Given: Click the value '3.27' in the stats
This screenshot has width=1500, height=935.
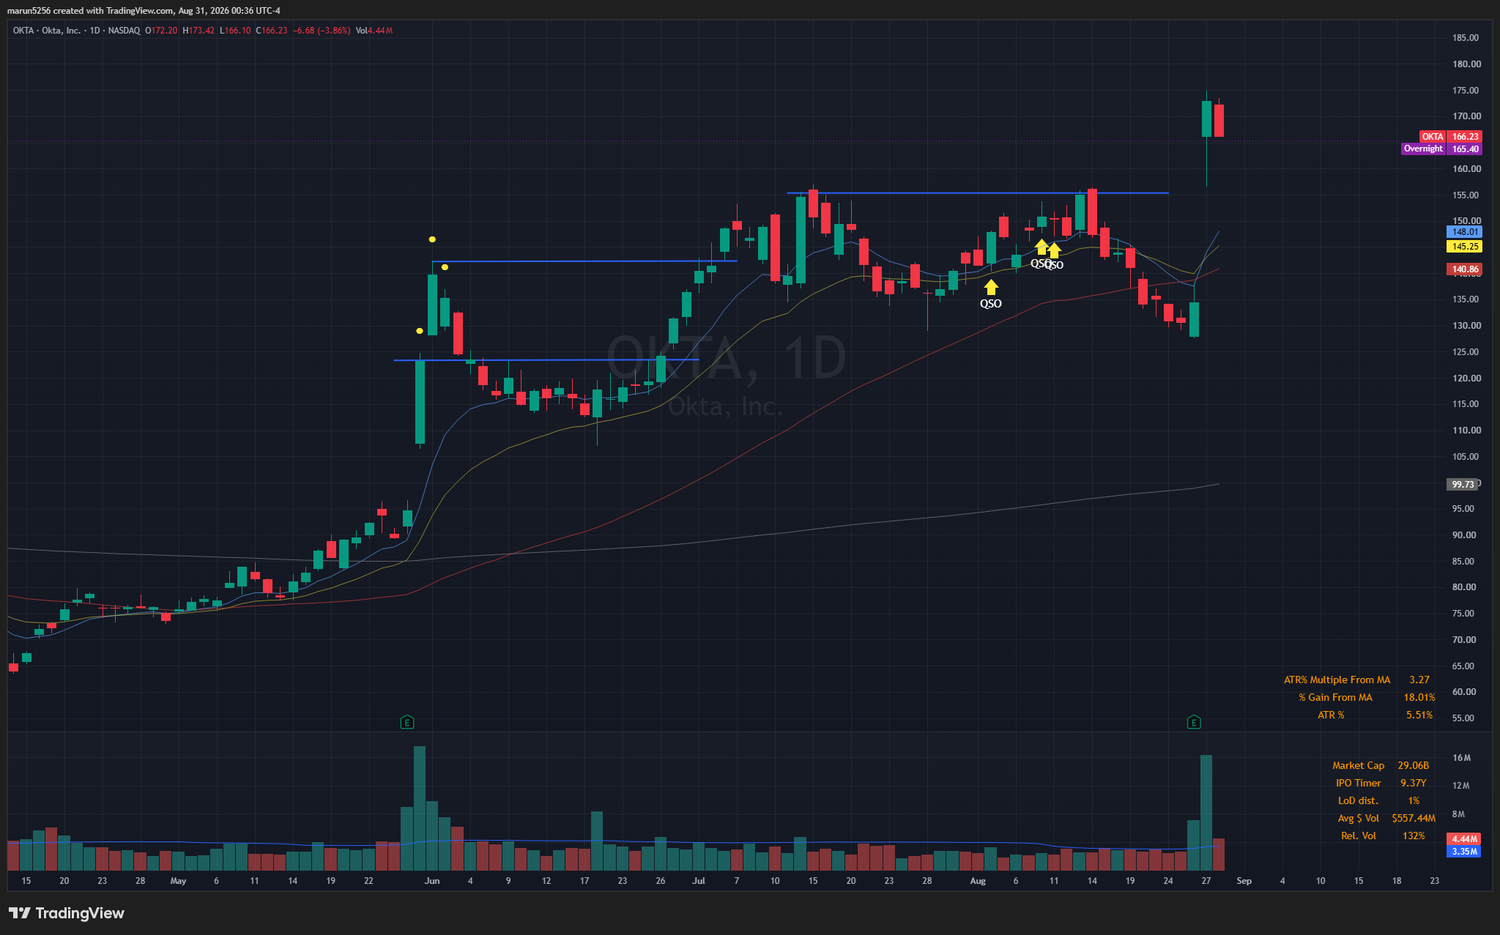Looking at the screenshot, I should [1419, 680].
